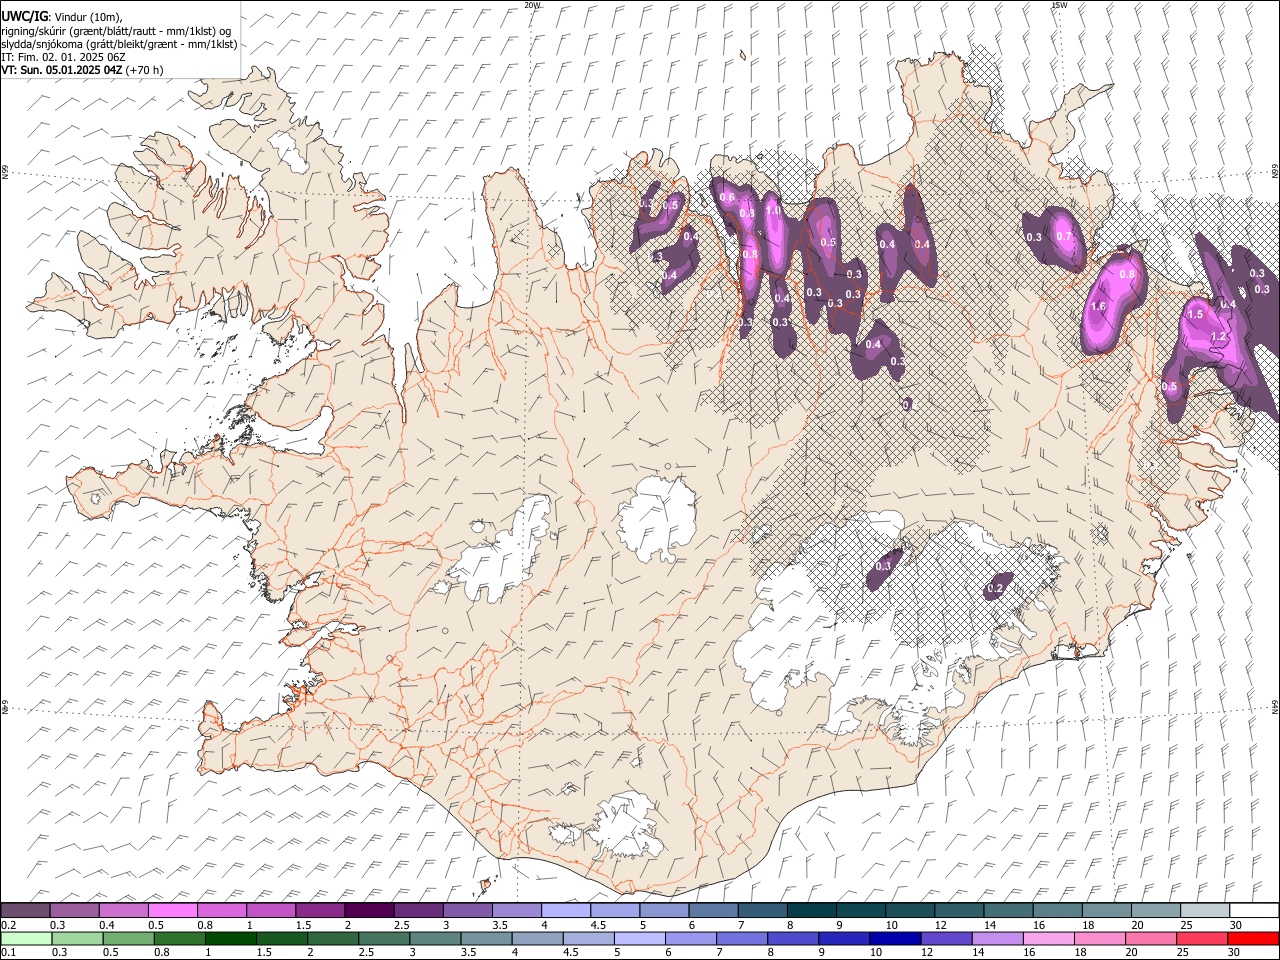
Task: Click the 64N latitude label on right edge
Action: tap(1275, 705)
